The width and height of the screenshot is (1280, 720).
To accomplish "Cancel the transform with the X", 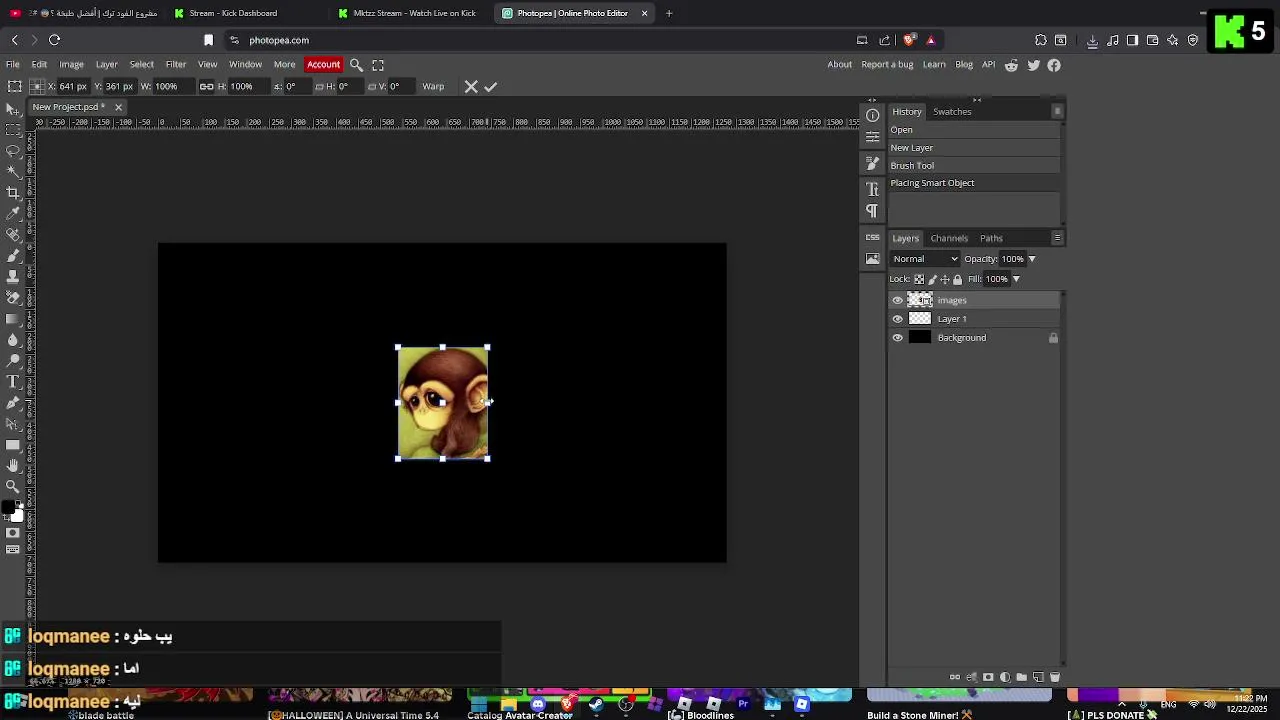I will (471, 86).
